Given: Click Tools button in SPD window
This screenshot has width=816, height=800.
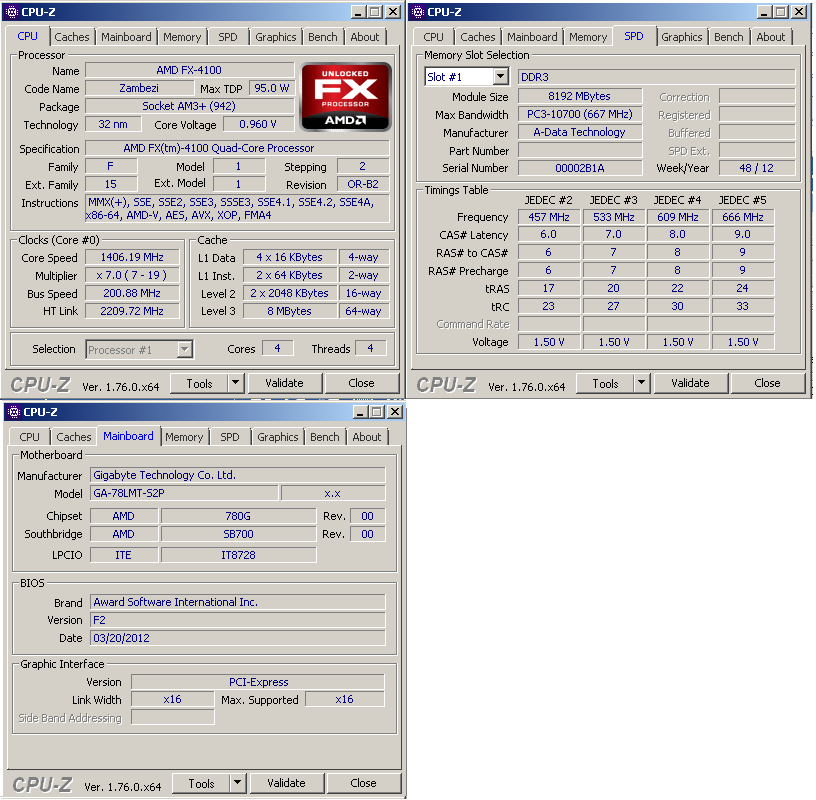Looking at the screenshot, I should (x=605, y=383).
